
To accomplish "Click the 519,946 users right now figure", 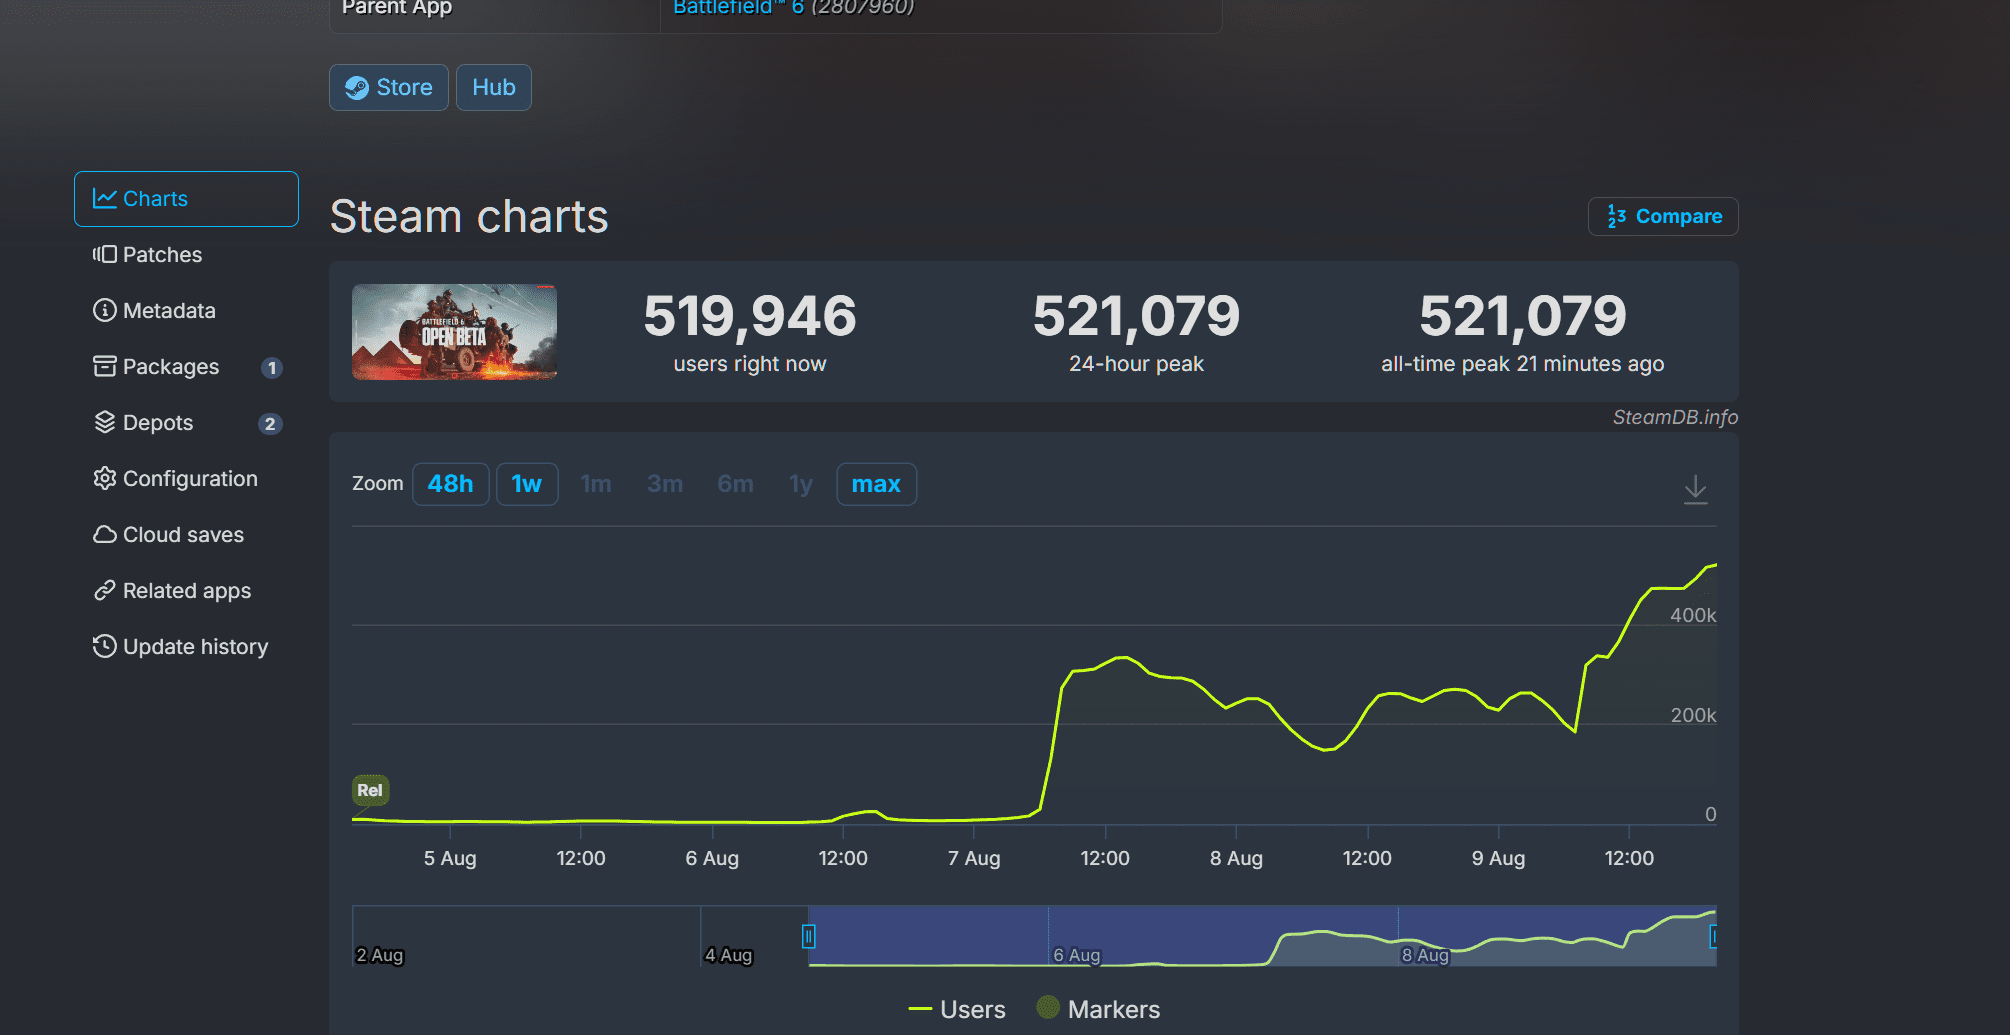I will (x=750, y=316).
